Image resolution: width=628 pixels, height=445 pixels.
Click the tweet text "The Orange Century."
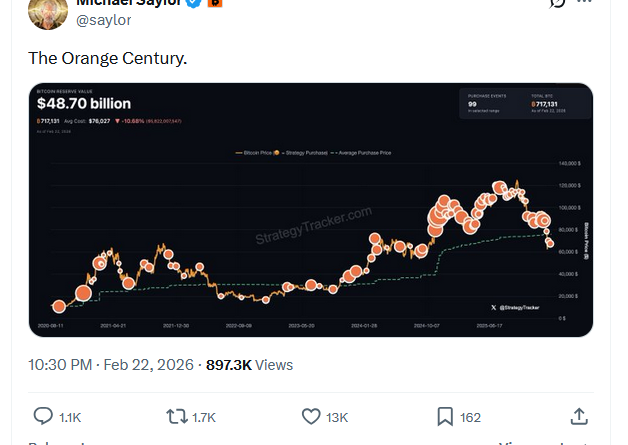(x=107, y=58)
